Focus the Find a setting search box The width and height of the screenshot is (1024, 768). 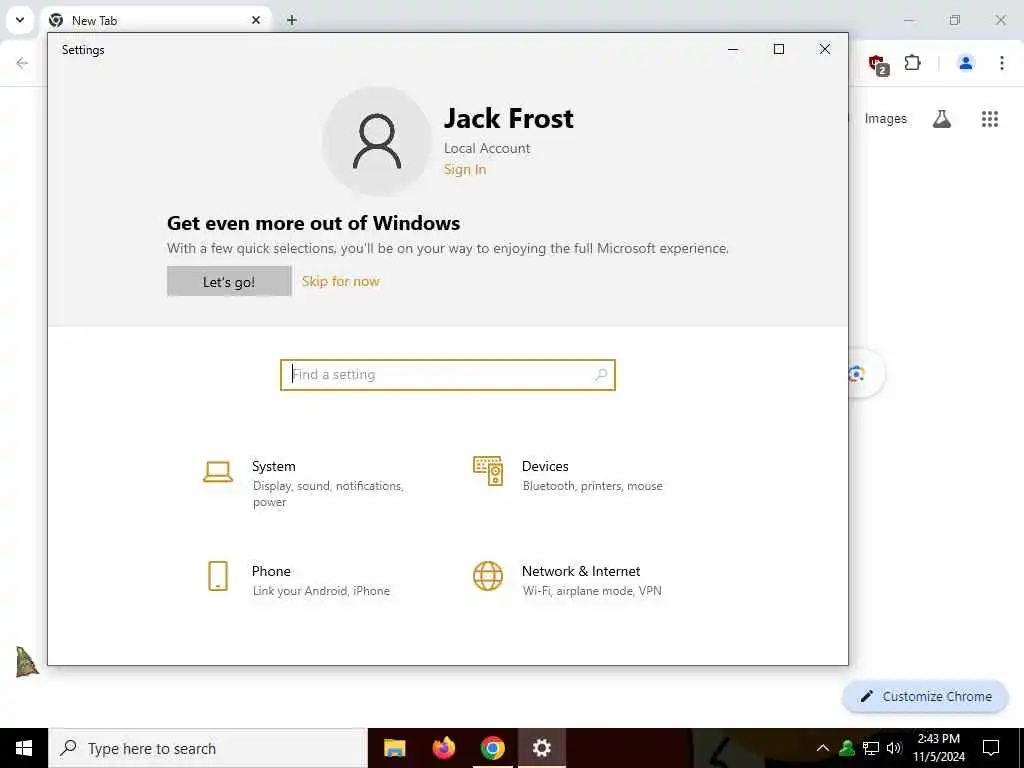[x=447, y=375]
